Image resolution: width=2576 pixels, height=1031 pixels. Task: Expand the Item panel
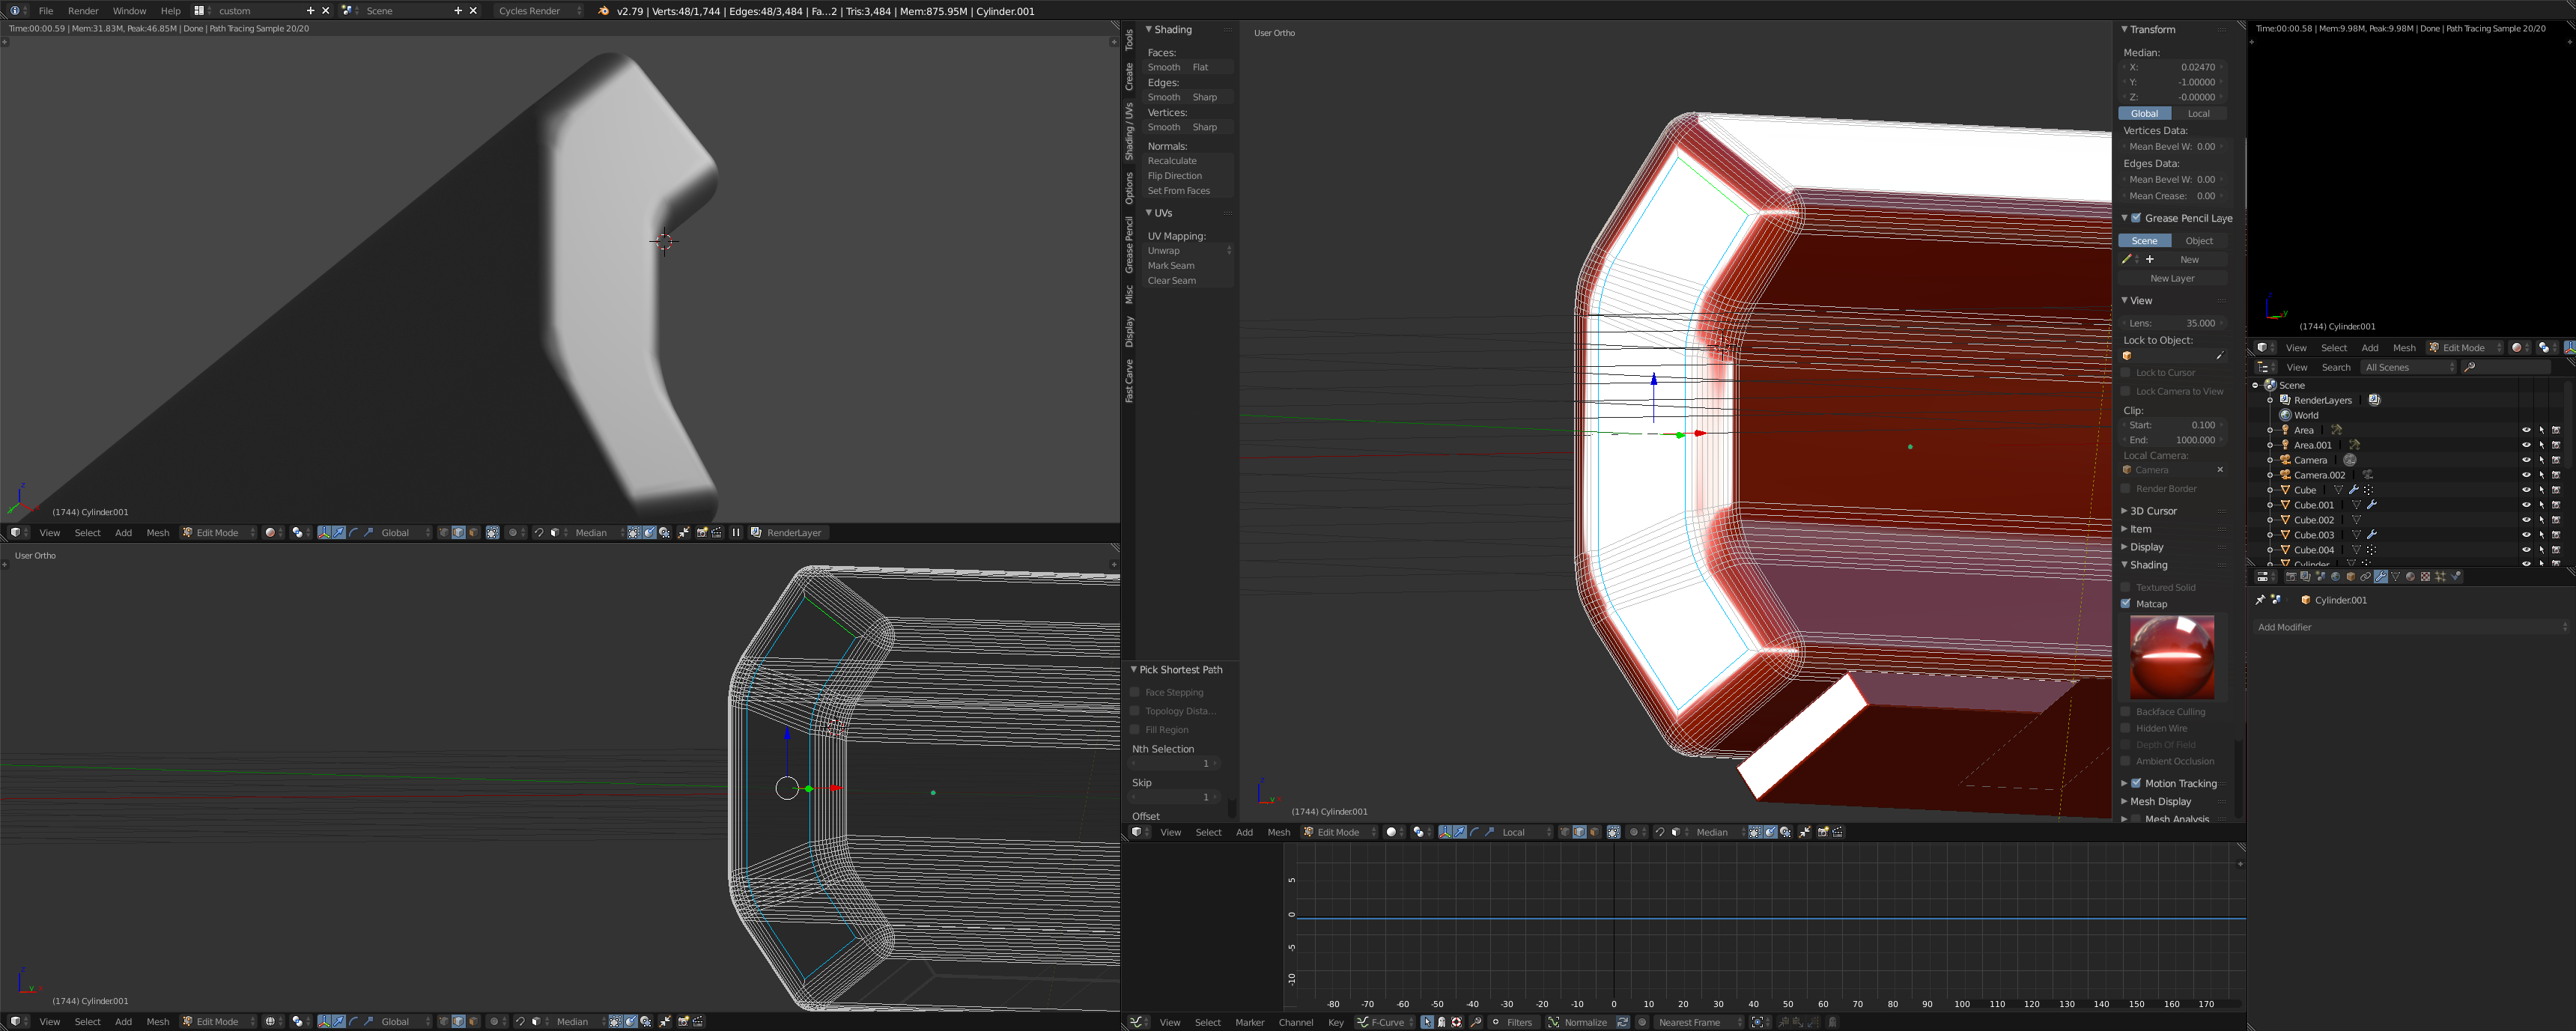click(2140, 529)
